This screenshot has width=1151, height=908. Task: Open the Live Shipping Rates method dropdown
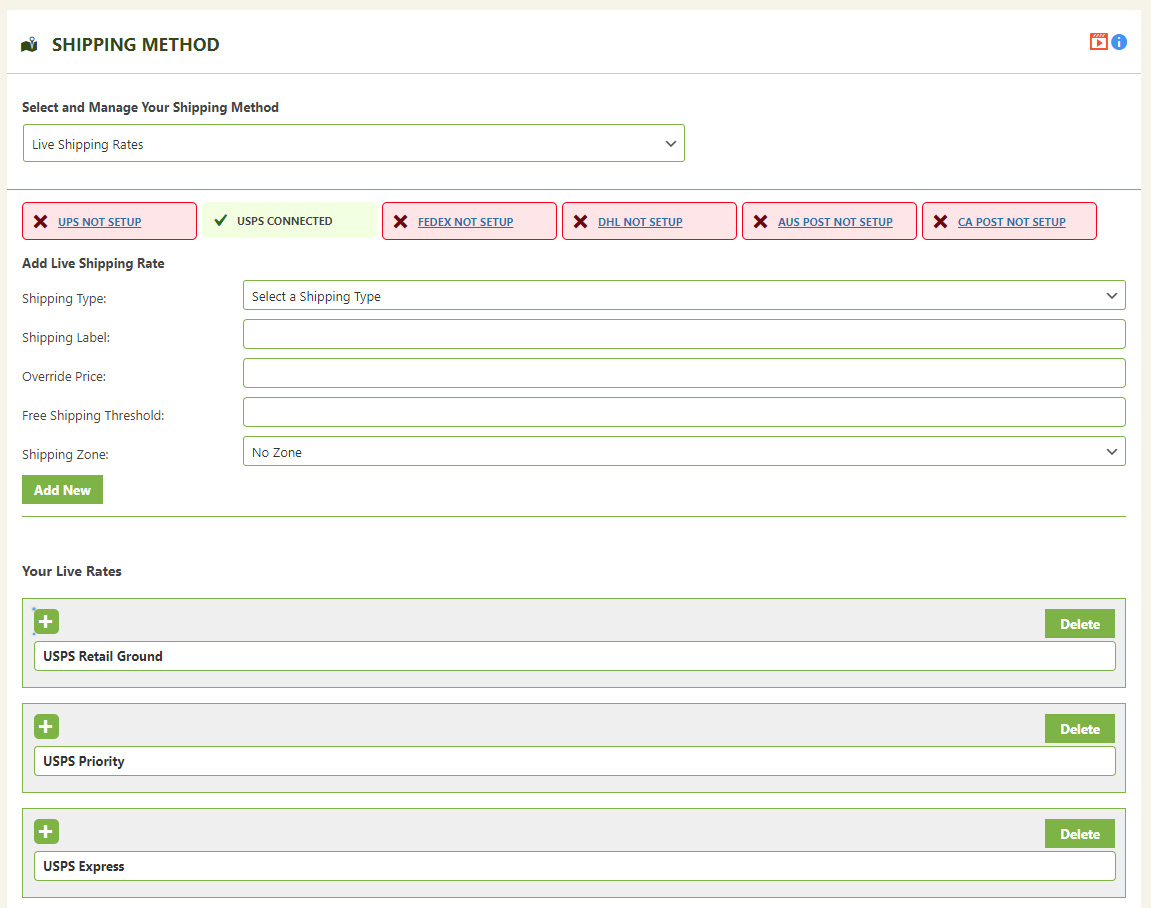tap(353, 144)
